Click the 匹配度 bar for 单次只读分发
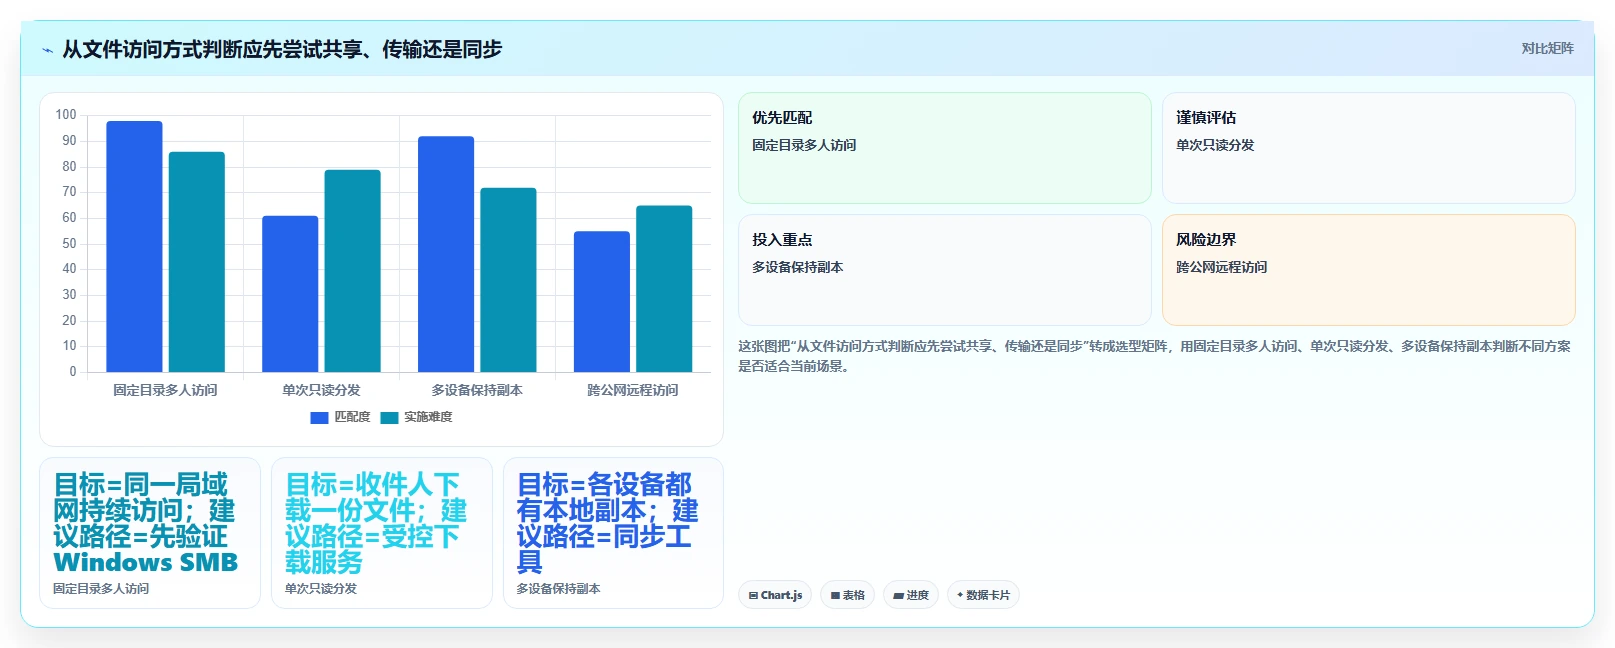The width and height of the screenshot is (1615, 648). click(x=290, y=294)
